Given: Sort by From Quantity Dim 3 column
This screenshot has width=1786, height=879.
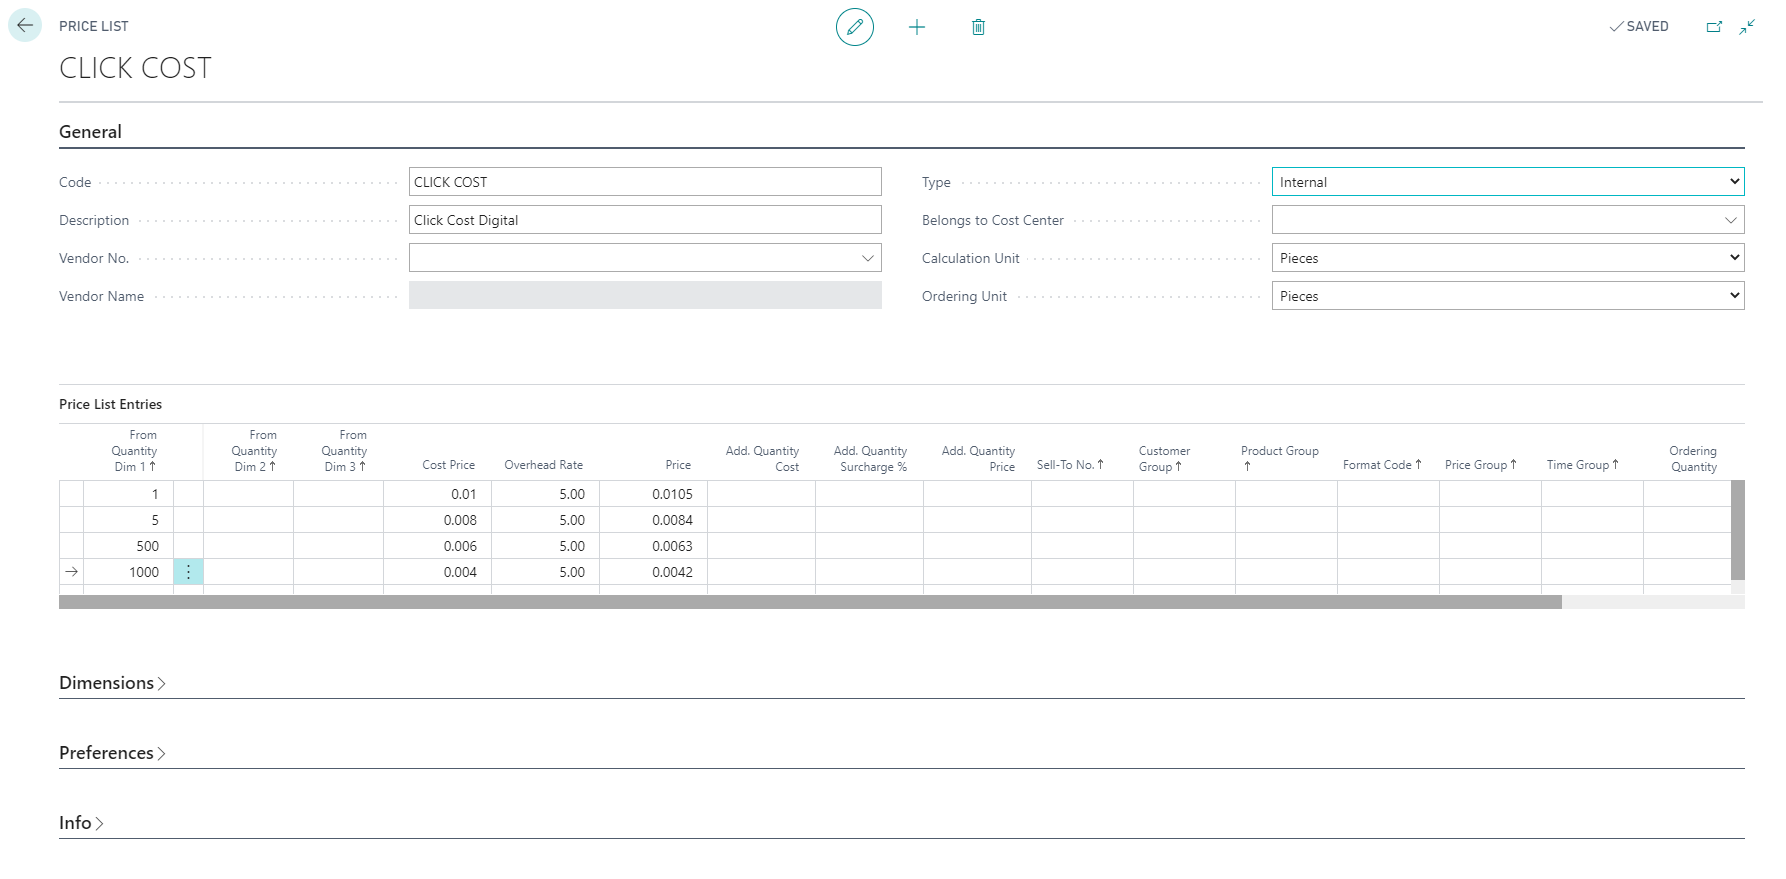Looking at the screenshot, I should click(344, 451).
